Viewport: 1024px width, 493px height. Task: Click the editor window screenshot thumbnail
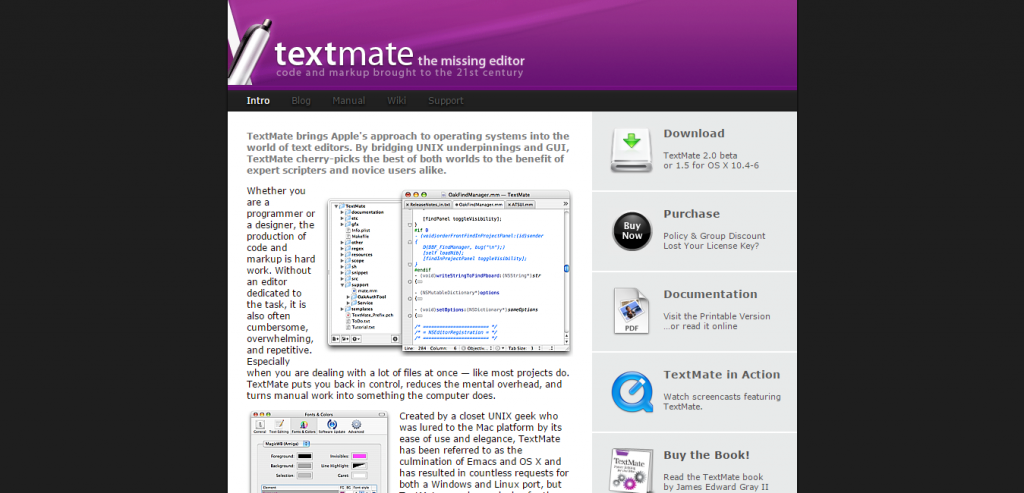tap(485, 272)
